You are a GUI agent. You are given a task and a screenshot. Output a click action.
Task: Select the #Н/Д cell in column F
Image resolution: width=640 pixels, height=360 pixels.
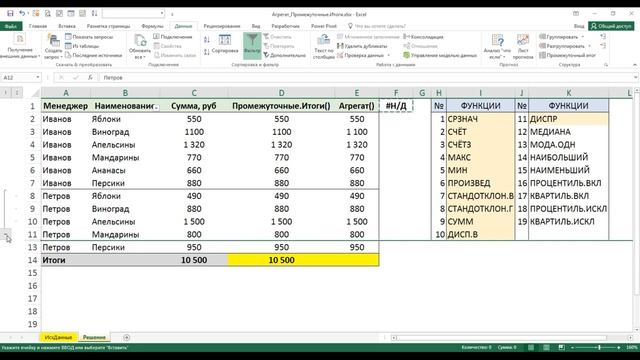click(396, 106)
